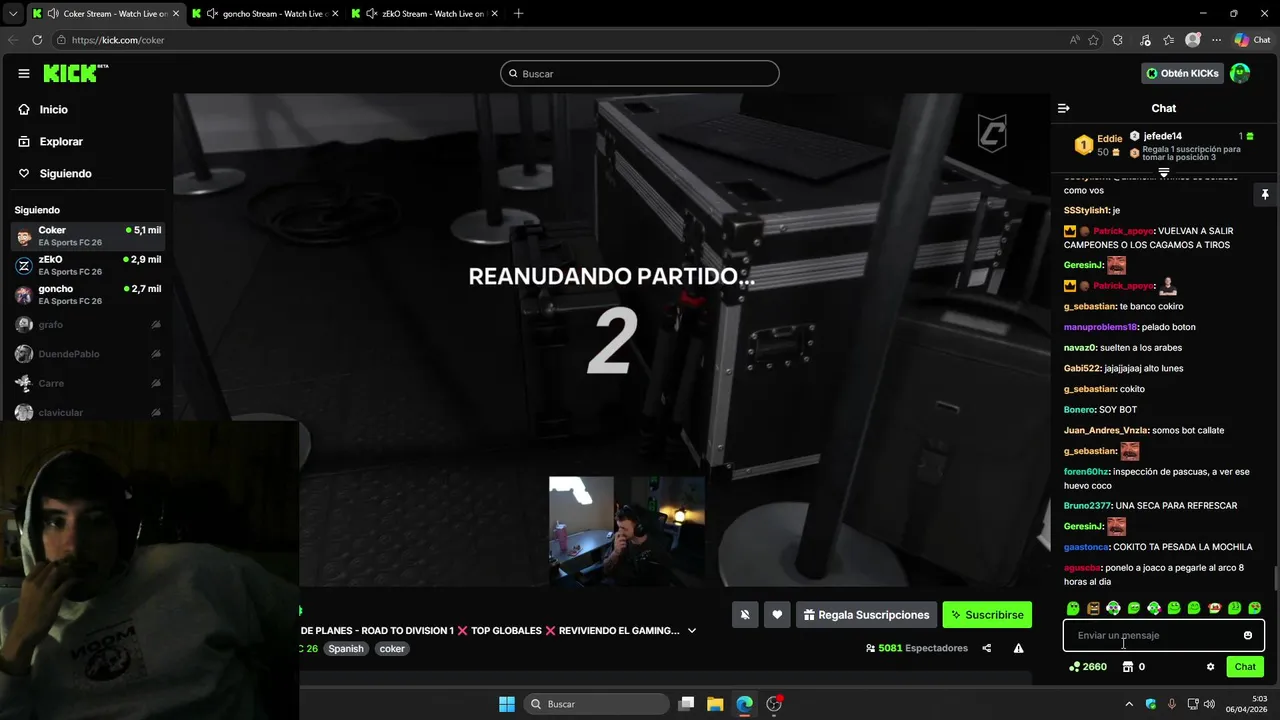Open chat settings via the gear icon
Viewport: 1280px width, 720px height.
1210,667
